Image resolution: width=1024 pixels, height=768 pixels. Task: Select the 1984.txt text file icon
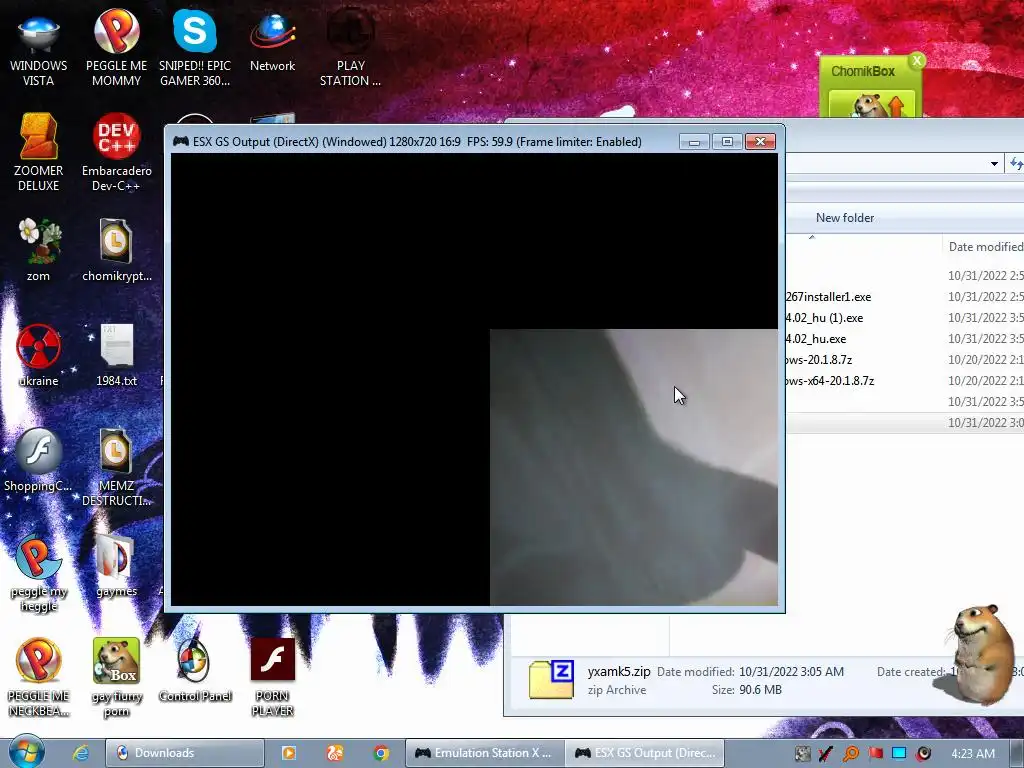pyautogui.click(x=116, y=356)
